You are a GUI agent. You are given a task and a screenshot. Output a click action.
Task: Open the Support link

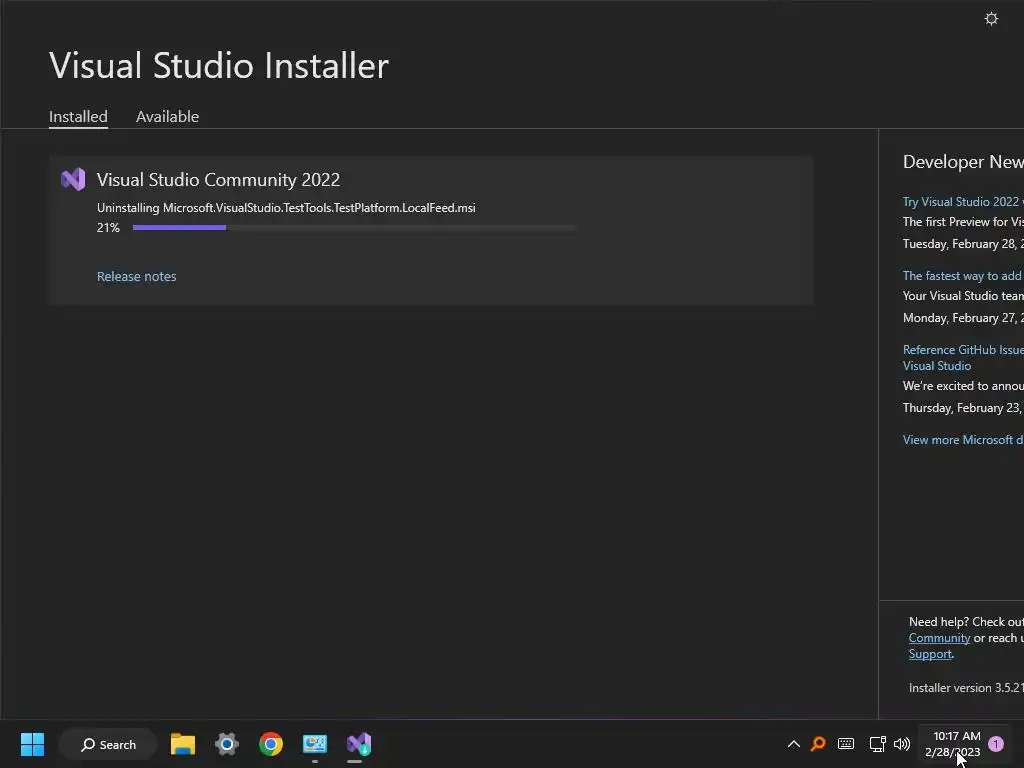point(930,654)
